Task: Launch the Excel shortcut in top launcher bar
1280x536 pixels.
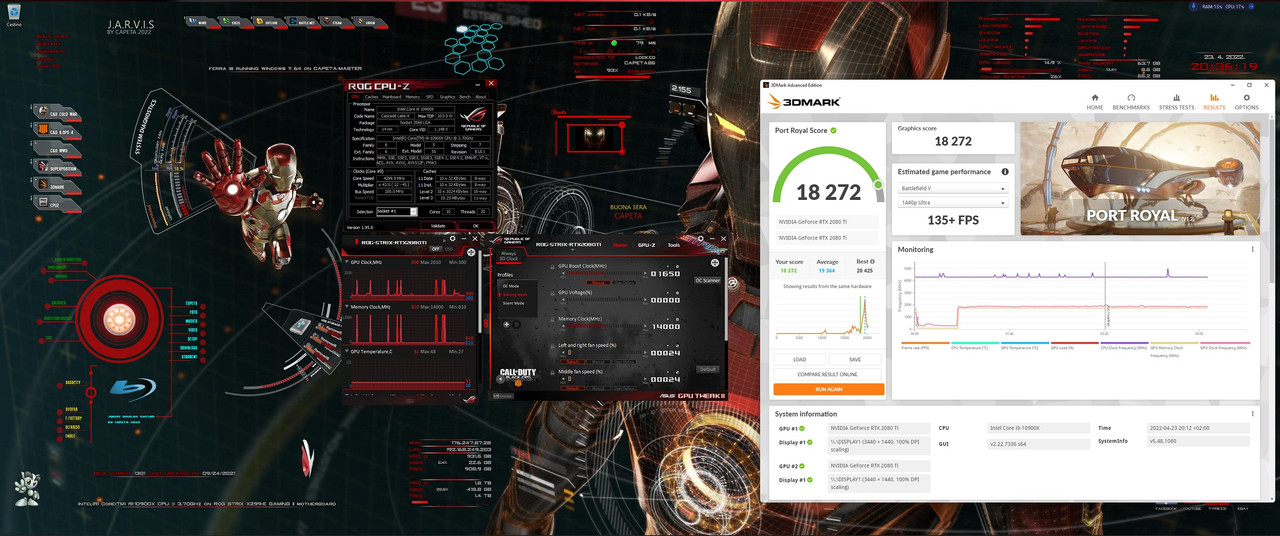Action: (x=235, y=20)
